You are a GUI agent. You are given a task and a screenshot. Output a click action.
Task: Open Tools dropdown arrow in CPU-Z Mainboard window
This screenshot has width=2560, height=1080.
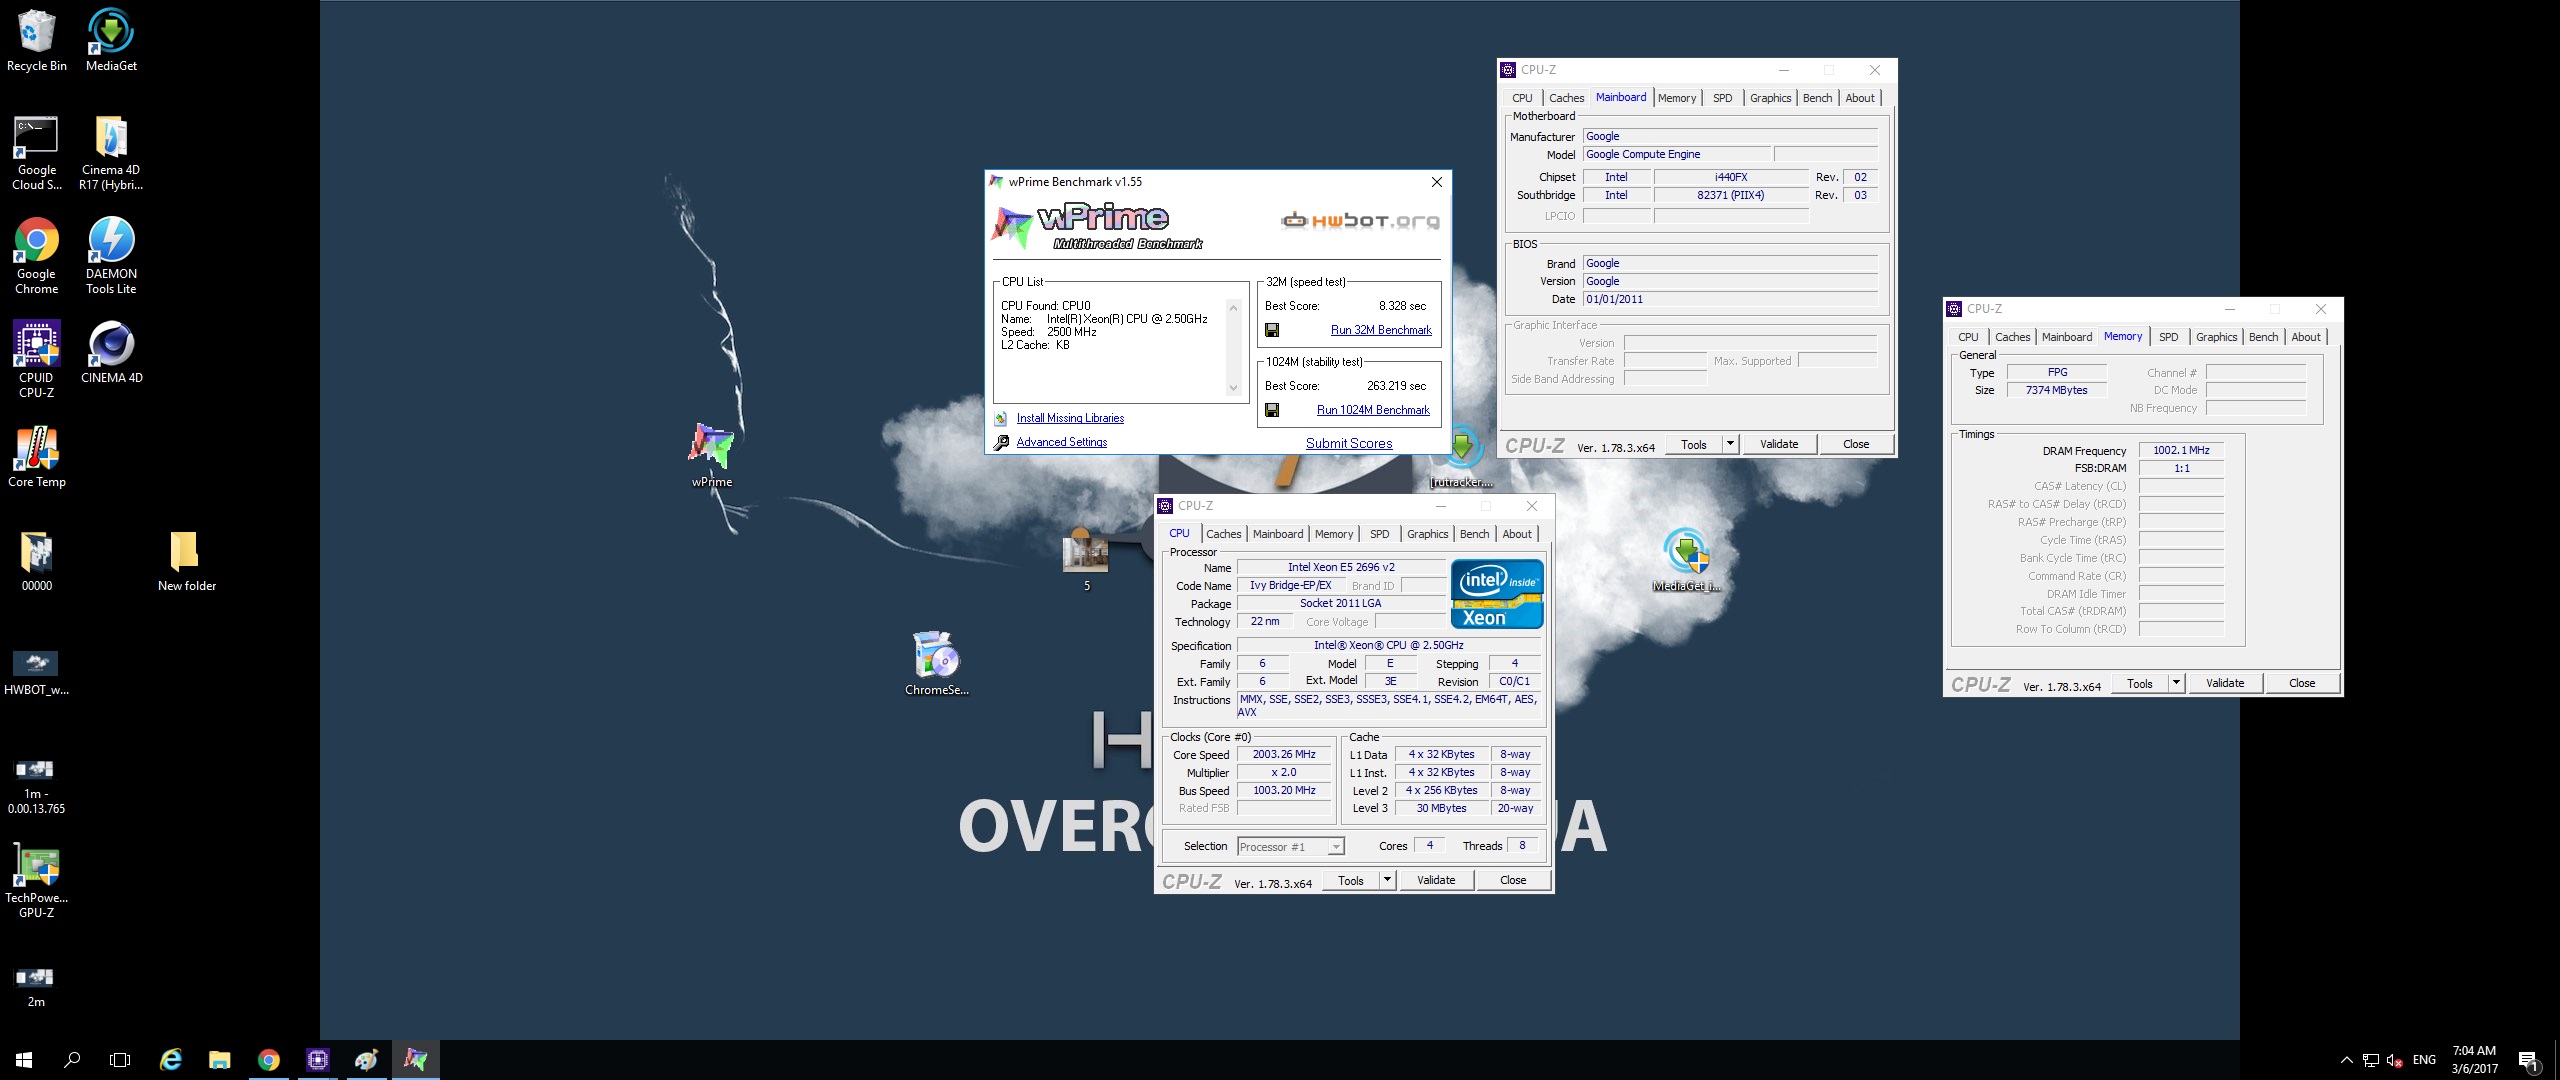coord(1730,444)
